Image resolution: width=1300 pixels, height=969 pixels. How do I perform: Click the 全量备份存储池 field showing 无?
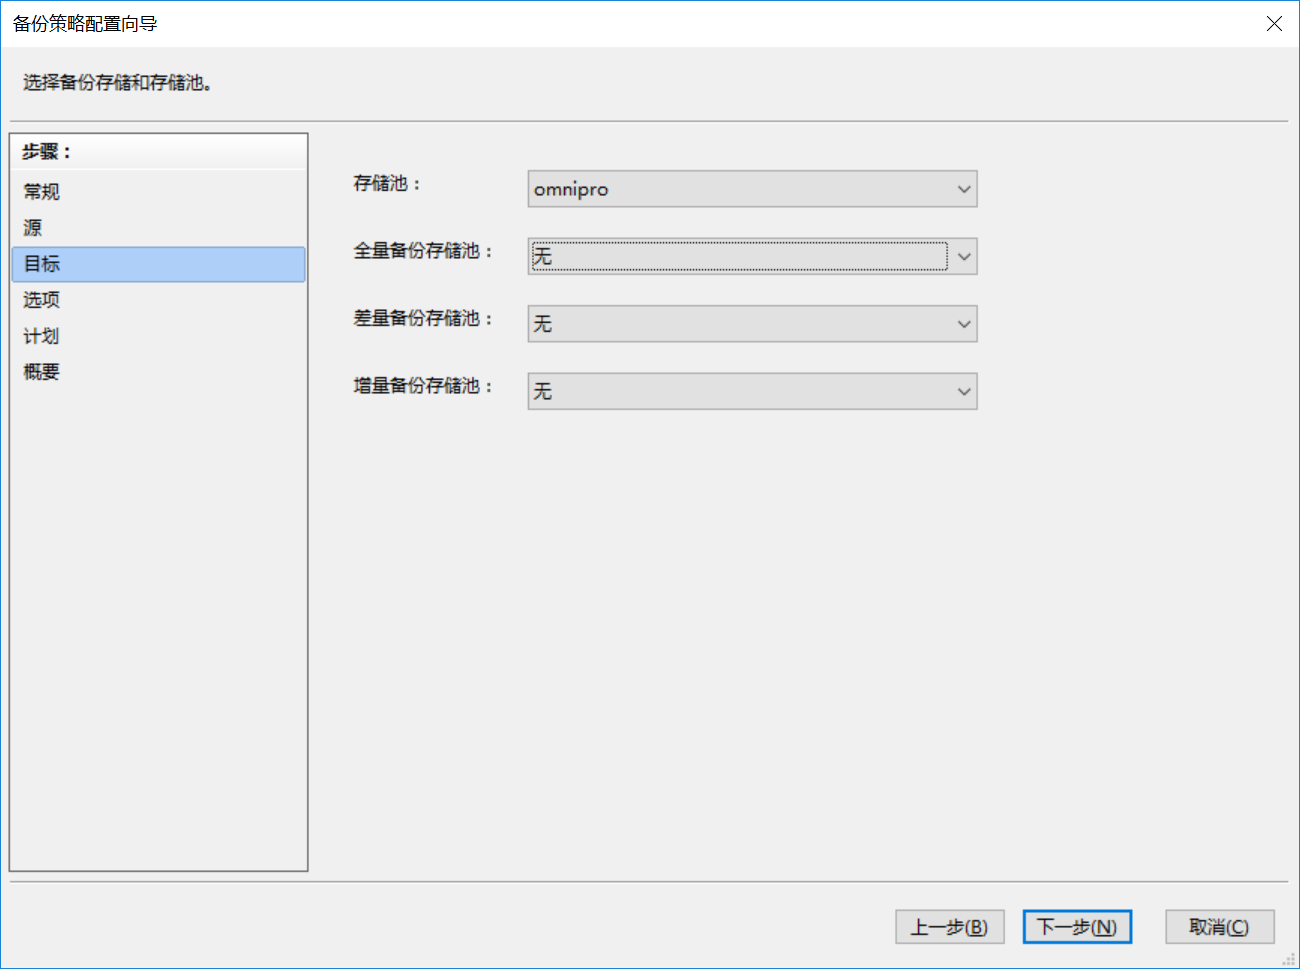(740, 257)
